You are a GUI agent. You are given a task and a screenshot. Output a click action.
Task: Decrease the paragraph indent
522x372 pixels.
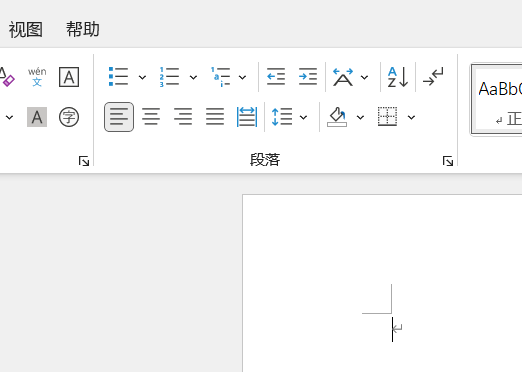pyautogui.click(x=276, y=77)
